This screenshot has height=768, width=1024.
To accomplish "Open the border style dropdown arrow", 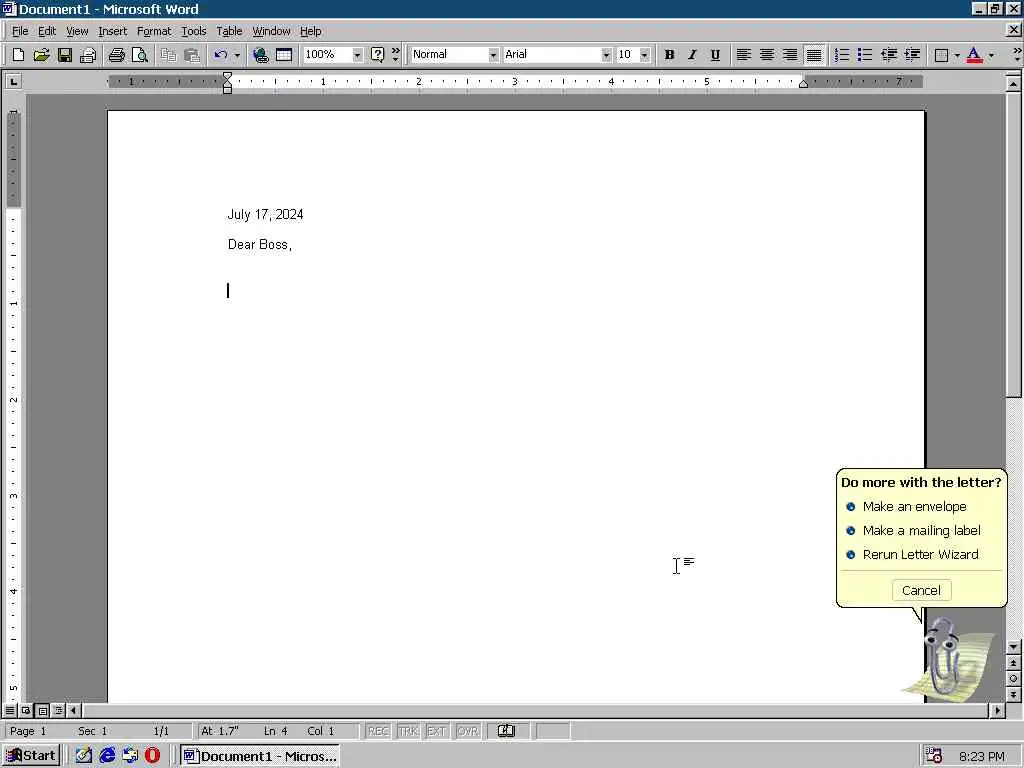I will (x=957, y=55).
